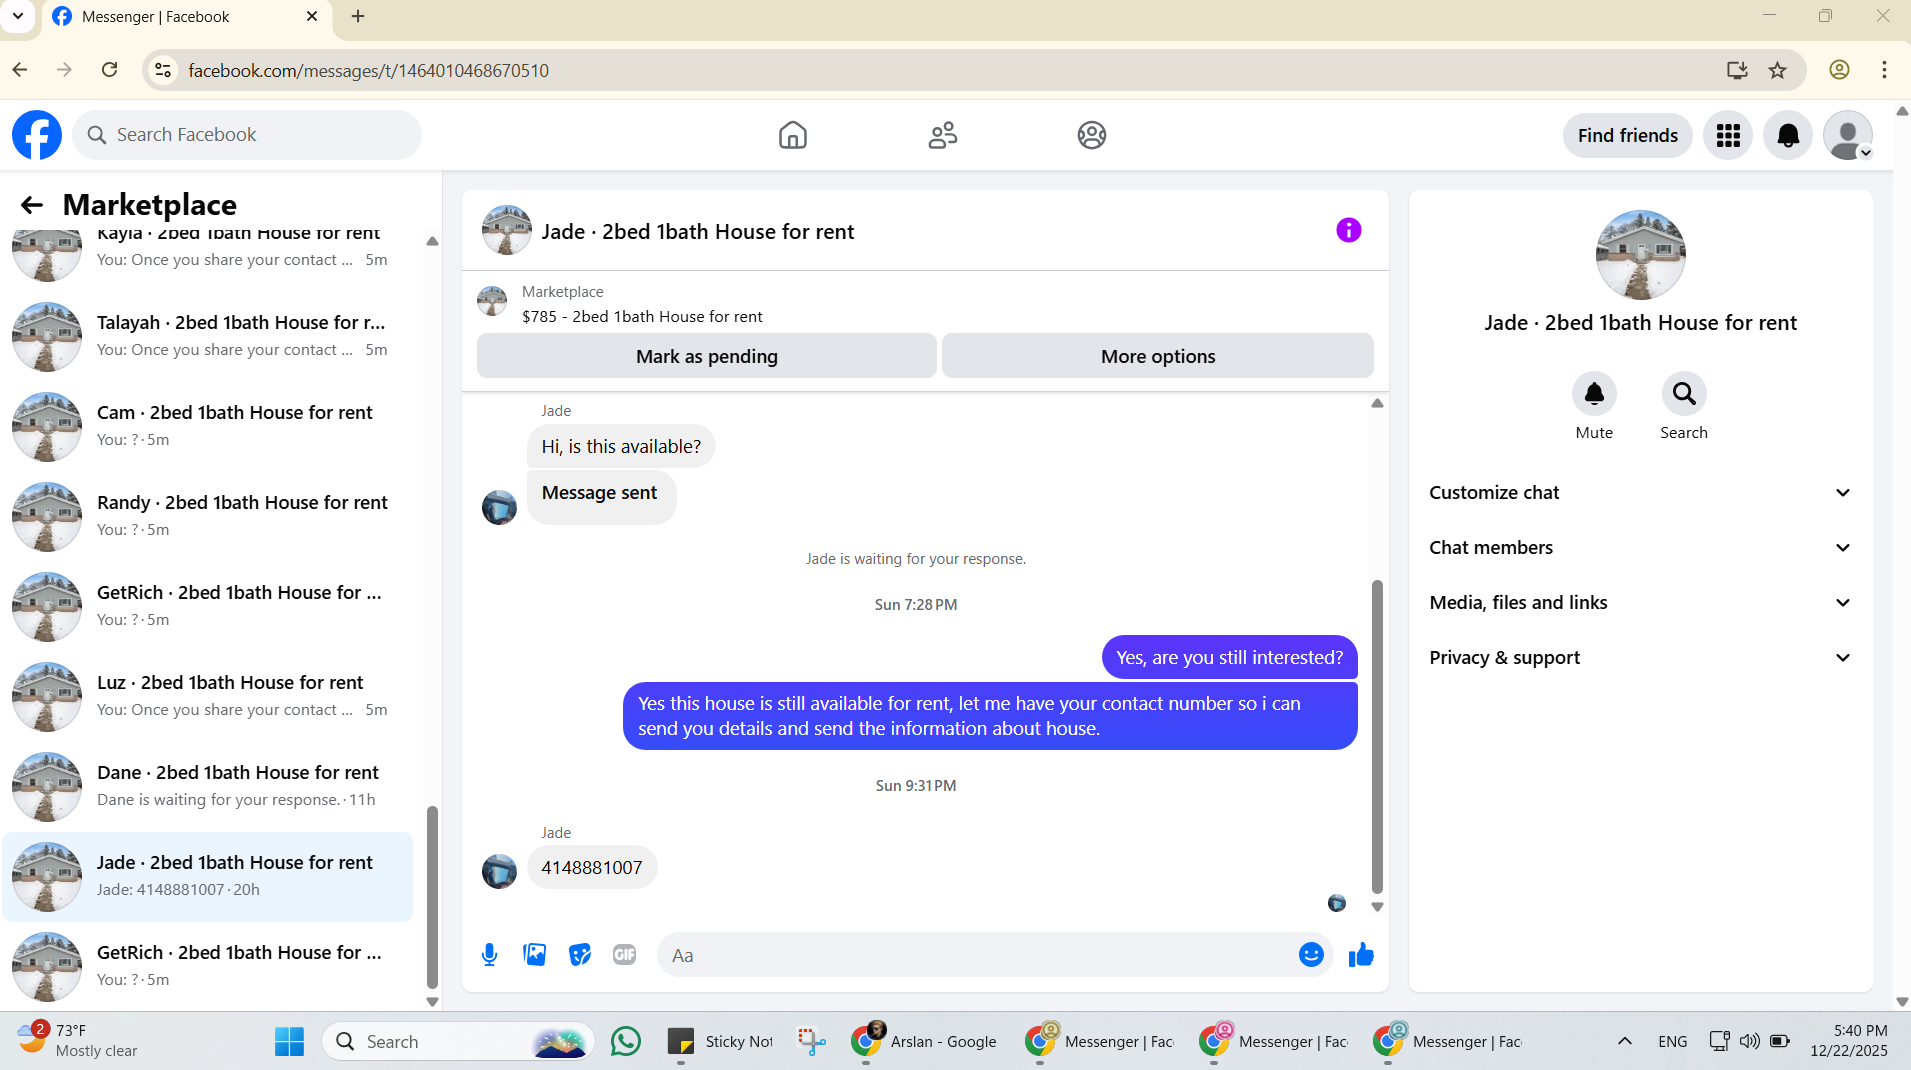Go back using the Marketplace back arrow
Screen dimensions: 1911x1070
click(x=32, y=205)
